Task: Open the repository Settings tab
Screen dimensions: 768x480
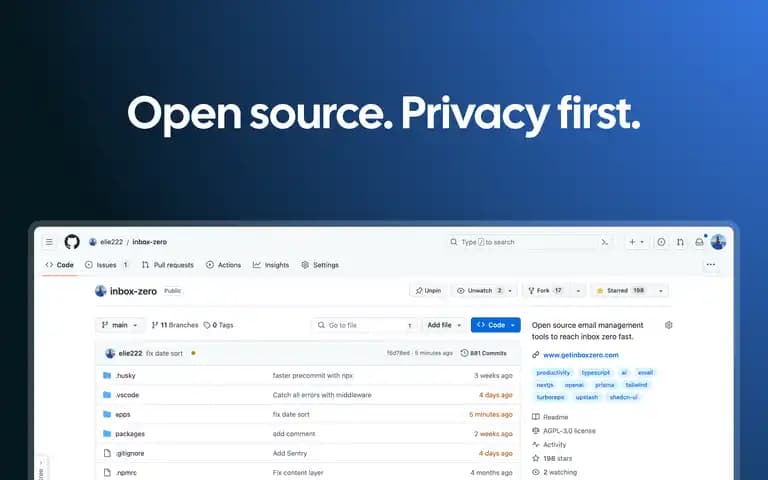Action: click(320, 265)
